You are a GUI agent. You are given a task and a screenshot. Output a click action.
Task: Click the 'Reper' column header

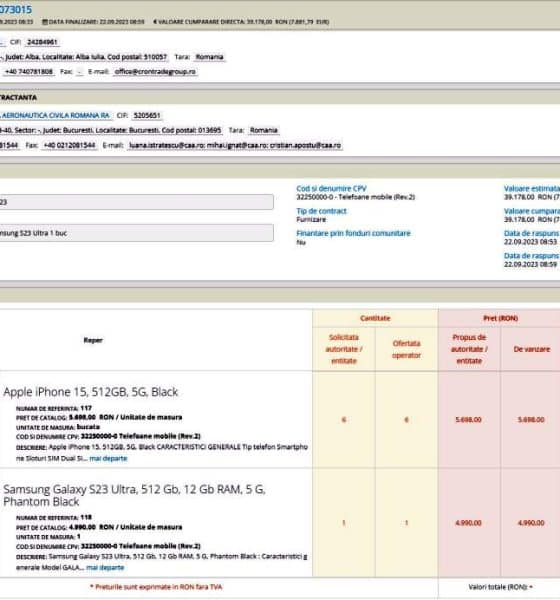[x=93, y=340]
